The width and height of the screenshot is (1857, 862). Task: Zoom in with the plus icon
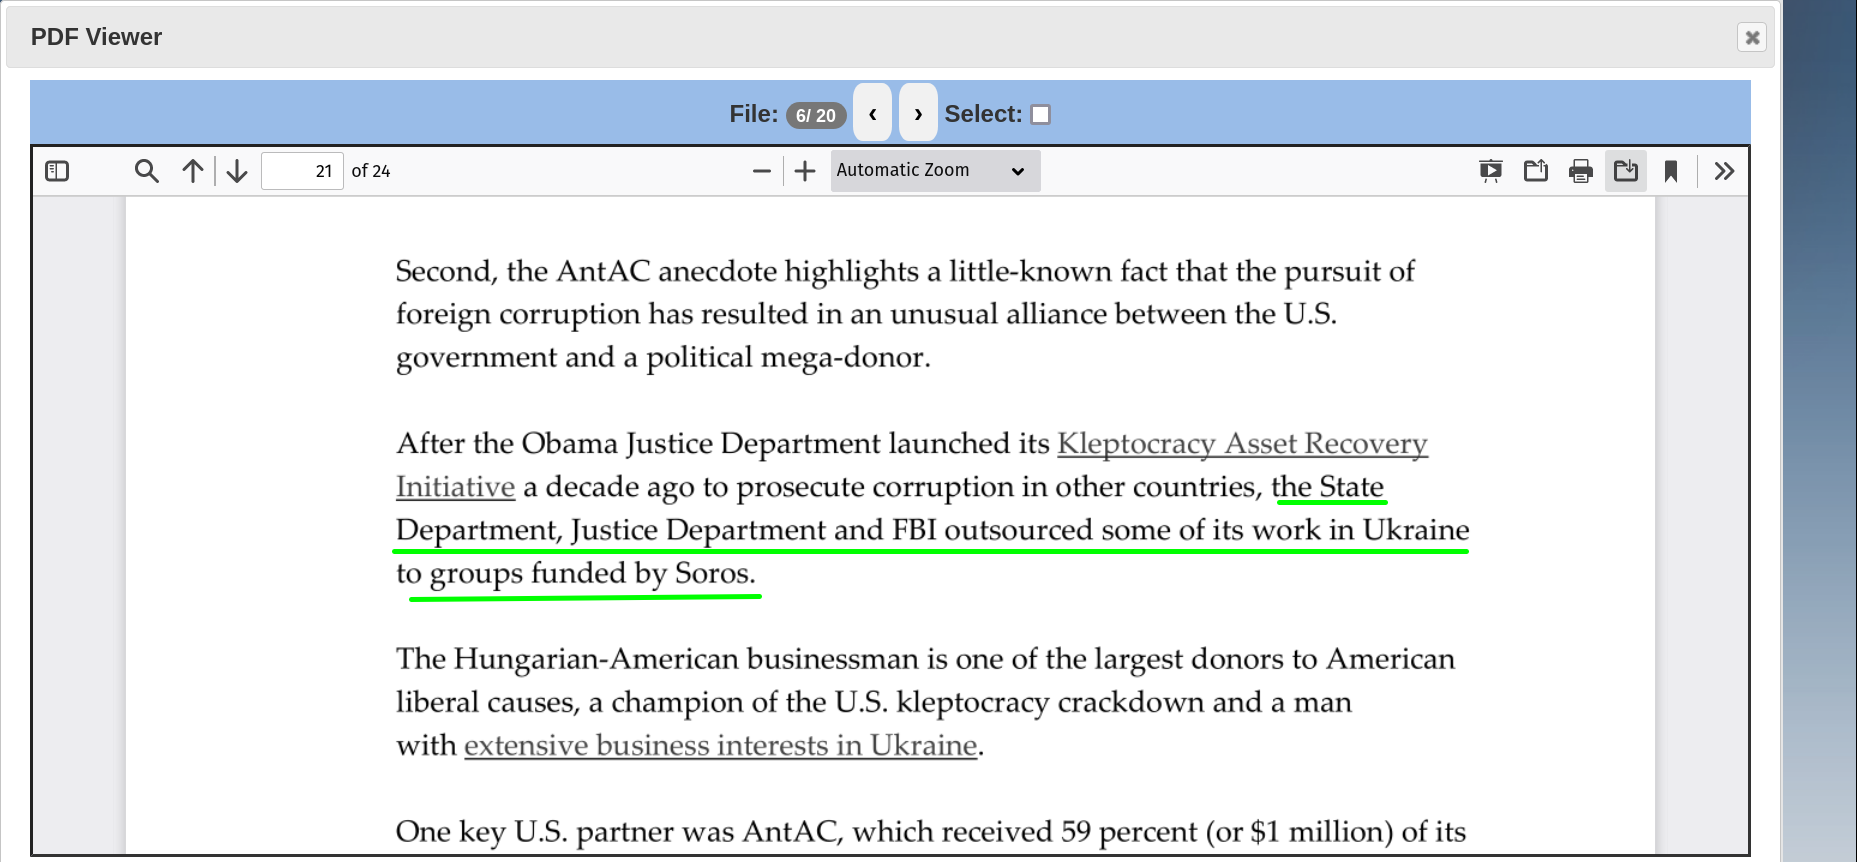pyautogui.click(x=805, y=171)
